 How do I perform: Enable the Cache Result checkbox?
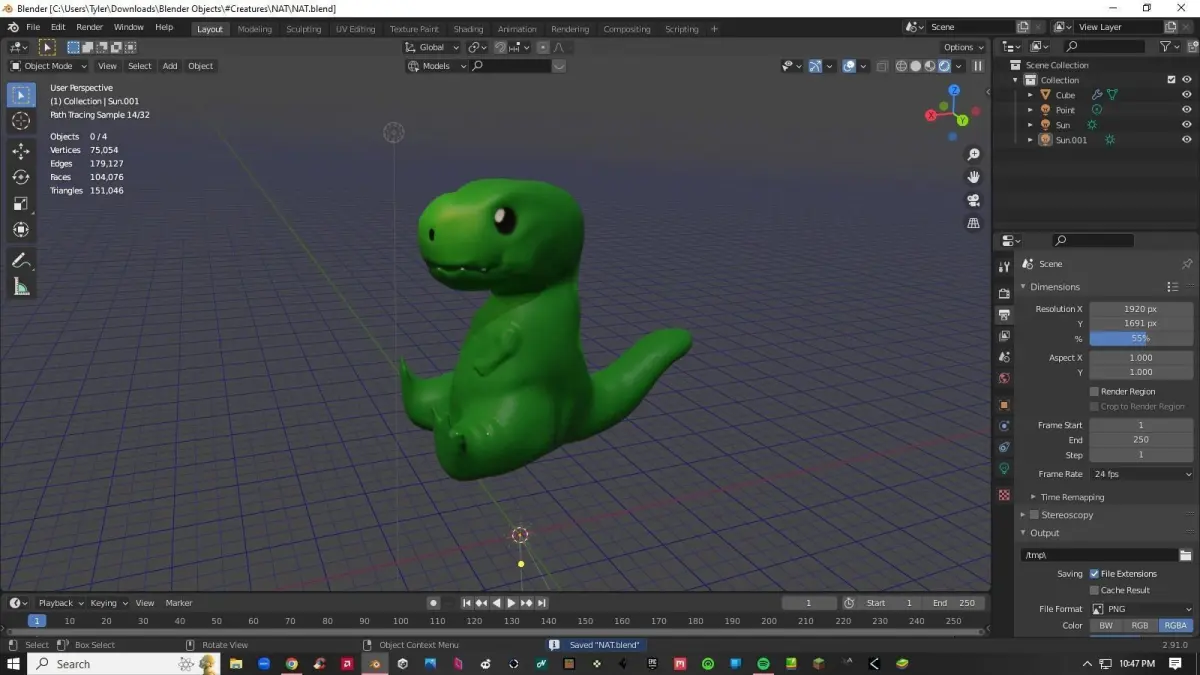pos(1094,590)
